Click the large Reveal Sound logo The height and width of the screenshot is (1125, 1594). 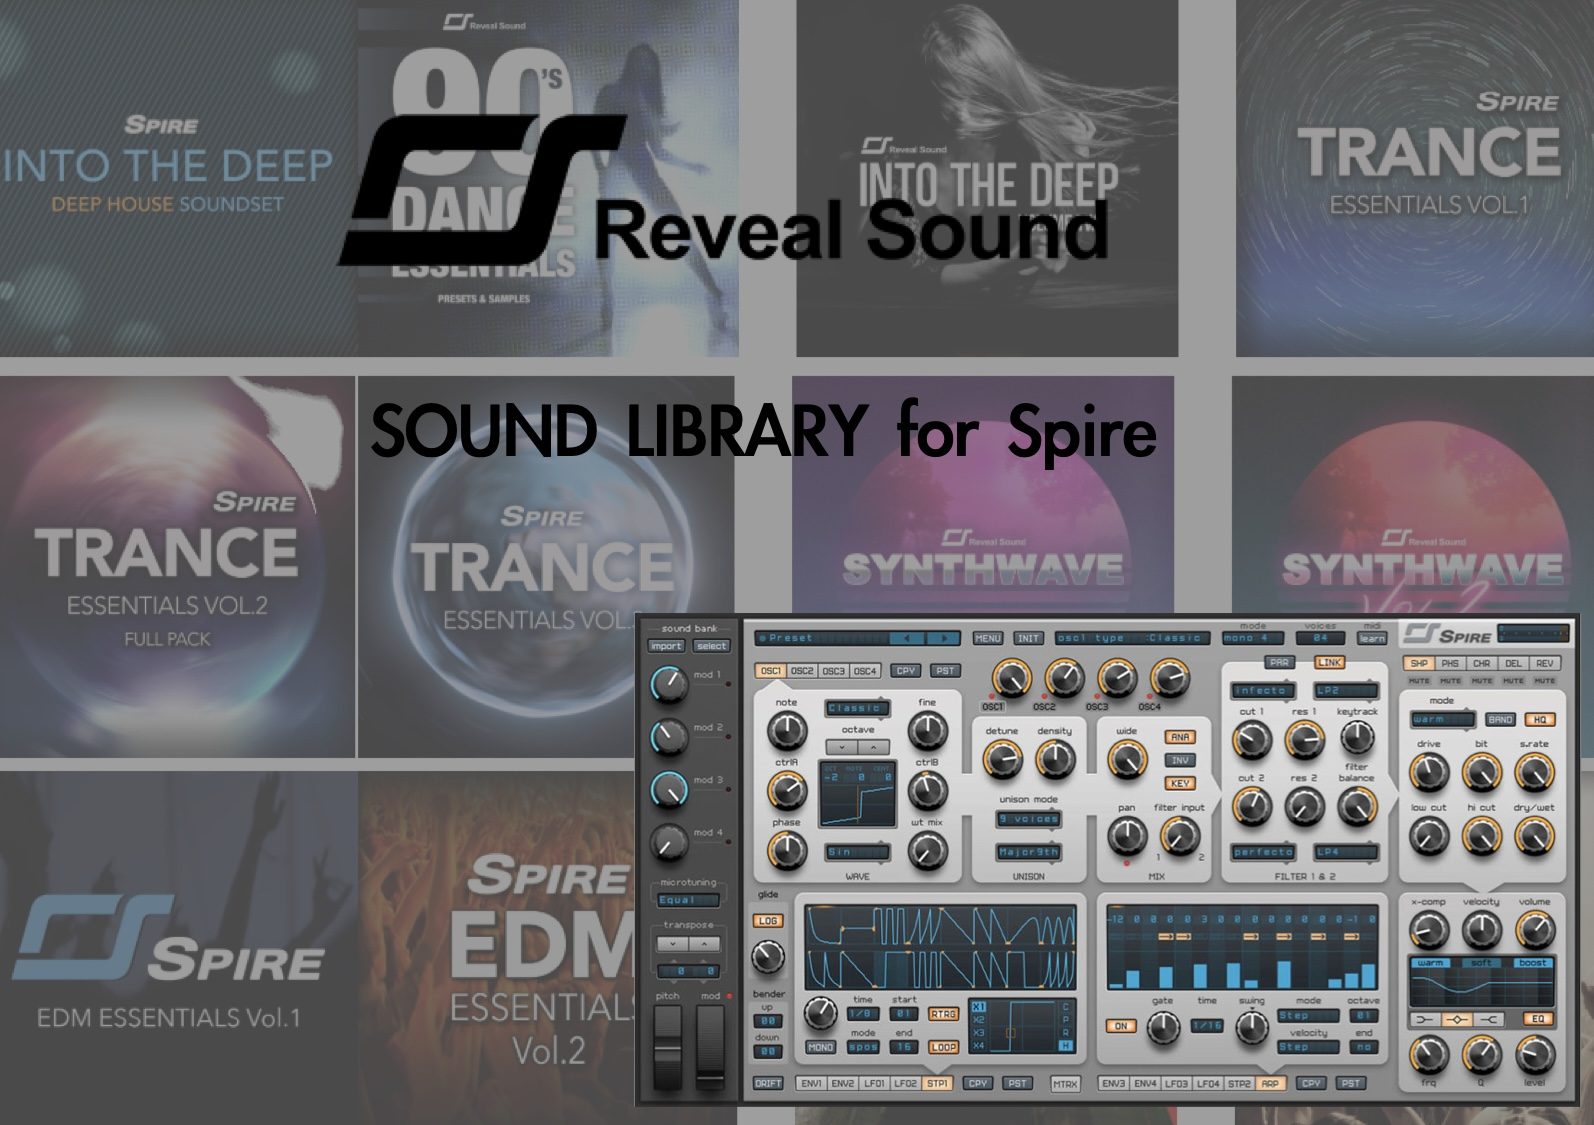723,190
